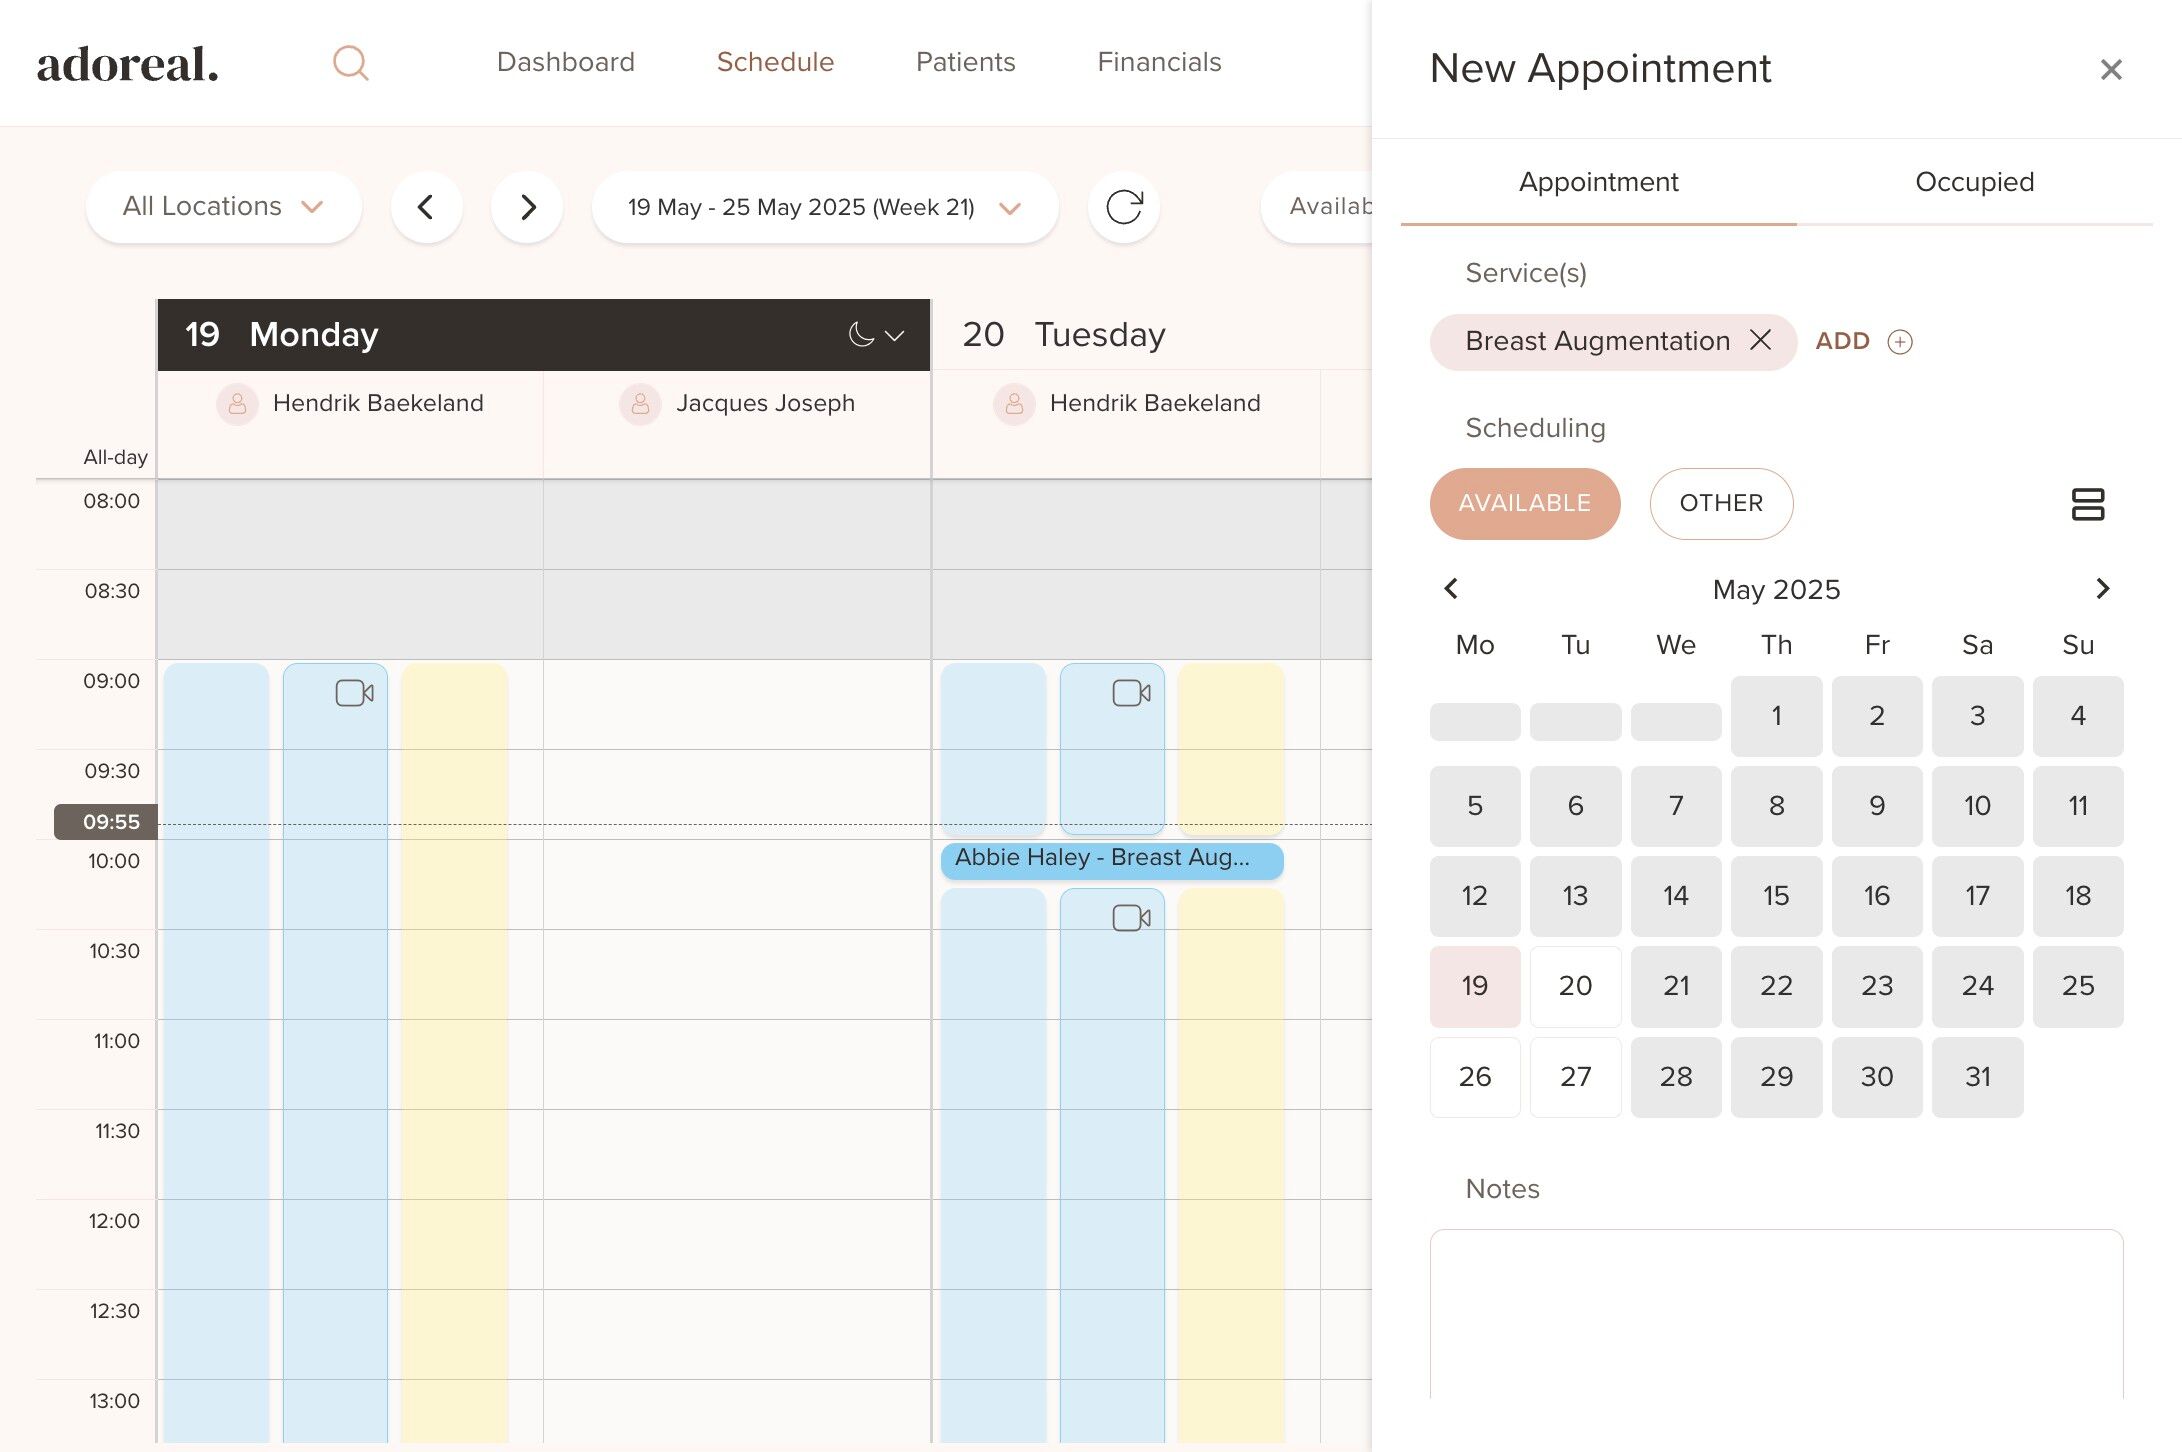Select the AVAILABLE scheduling option
2182x1452 pixels.
1524,503
